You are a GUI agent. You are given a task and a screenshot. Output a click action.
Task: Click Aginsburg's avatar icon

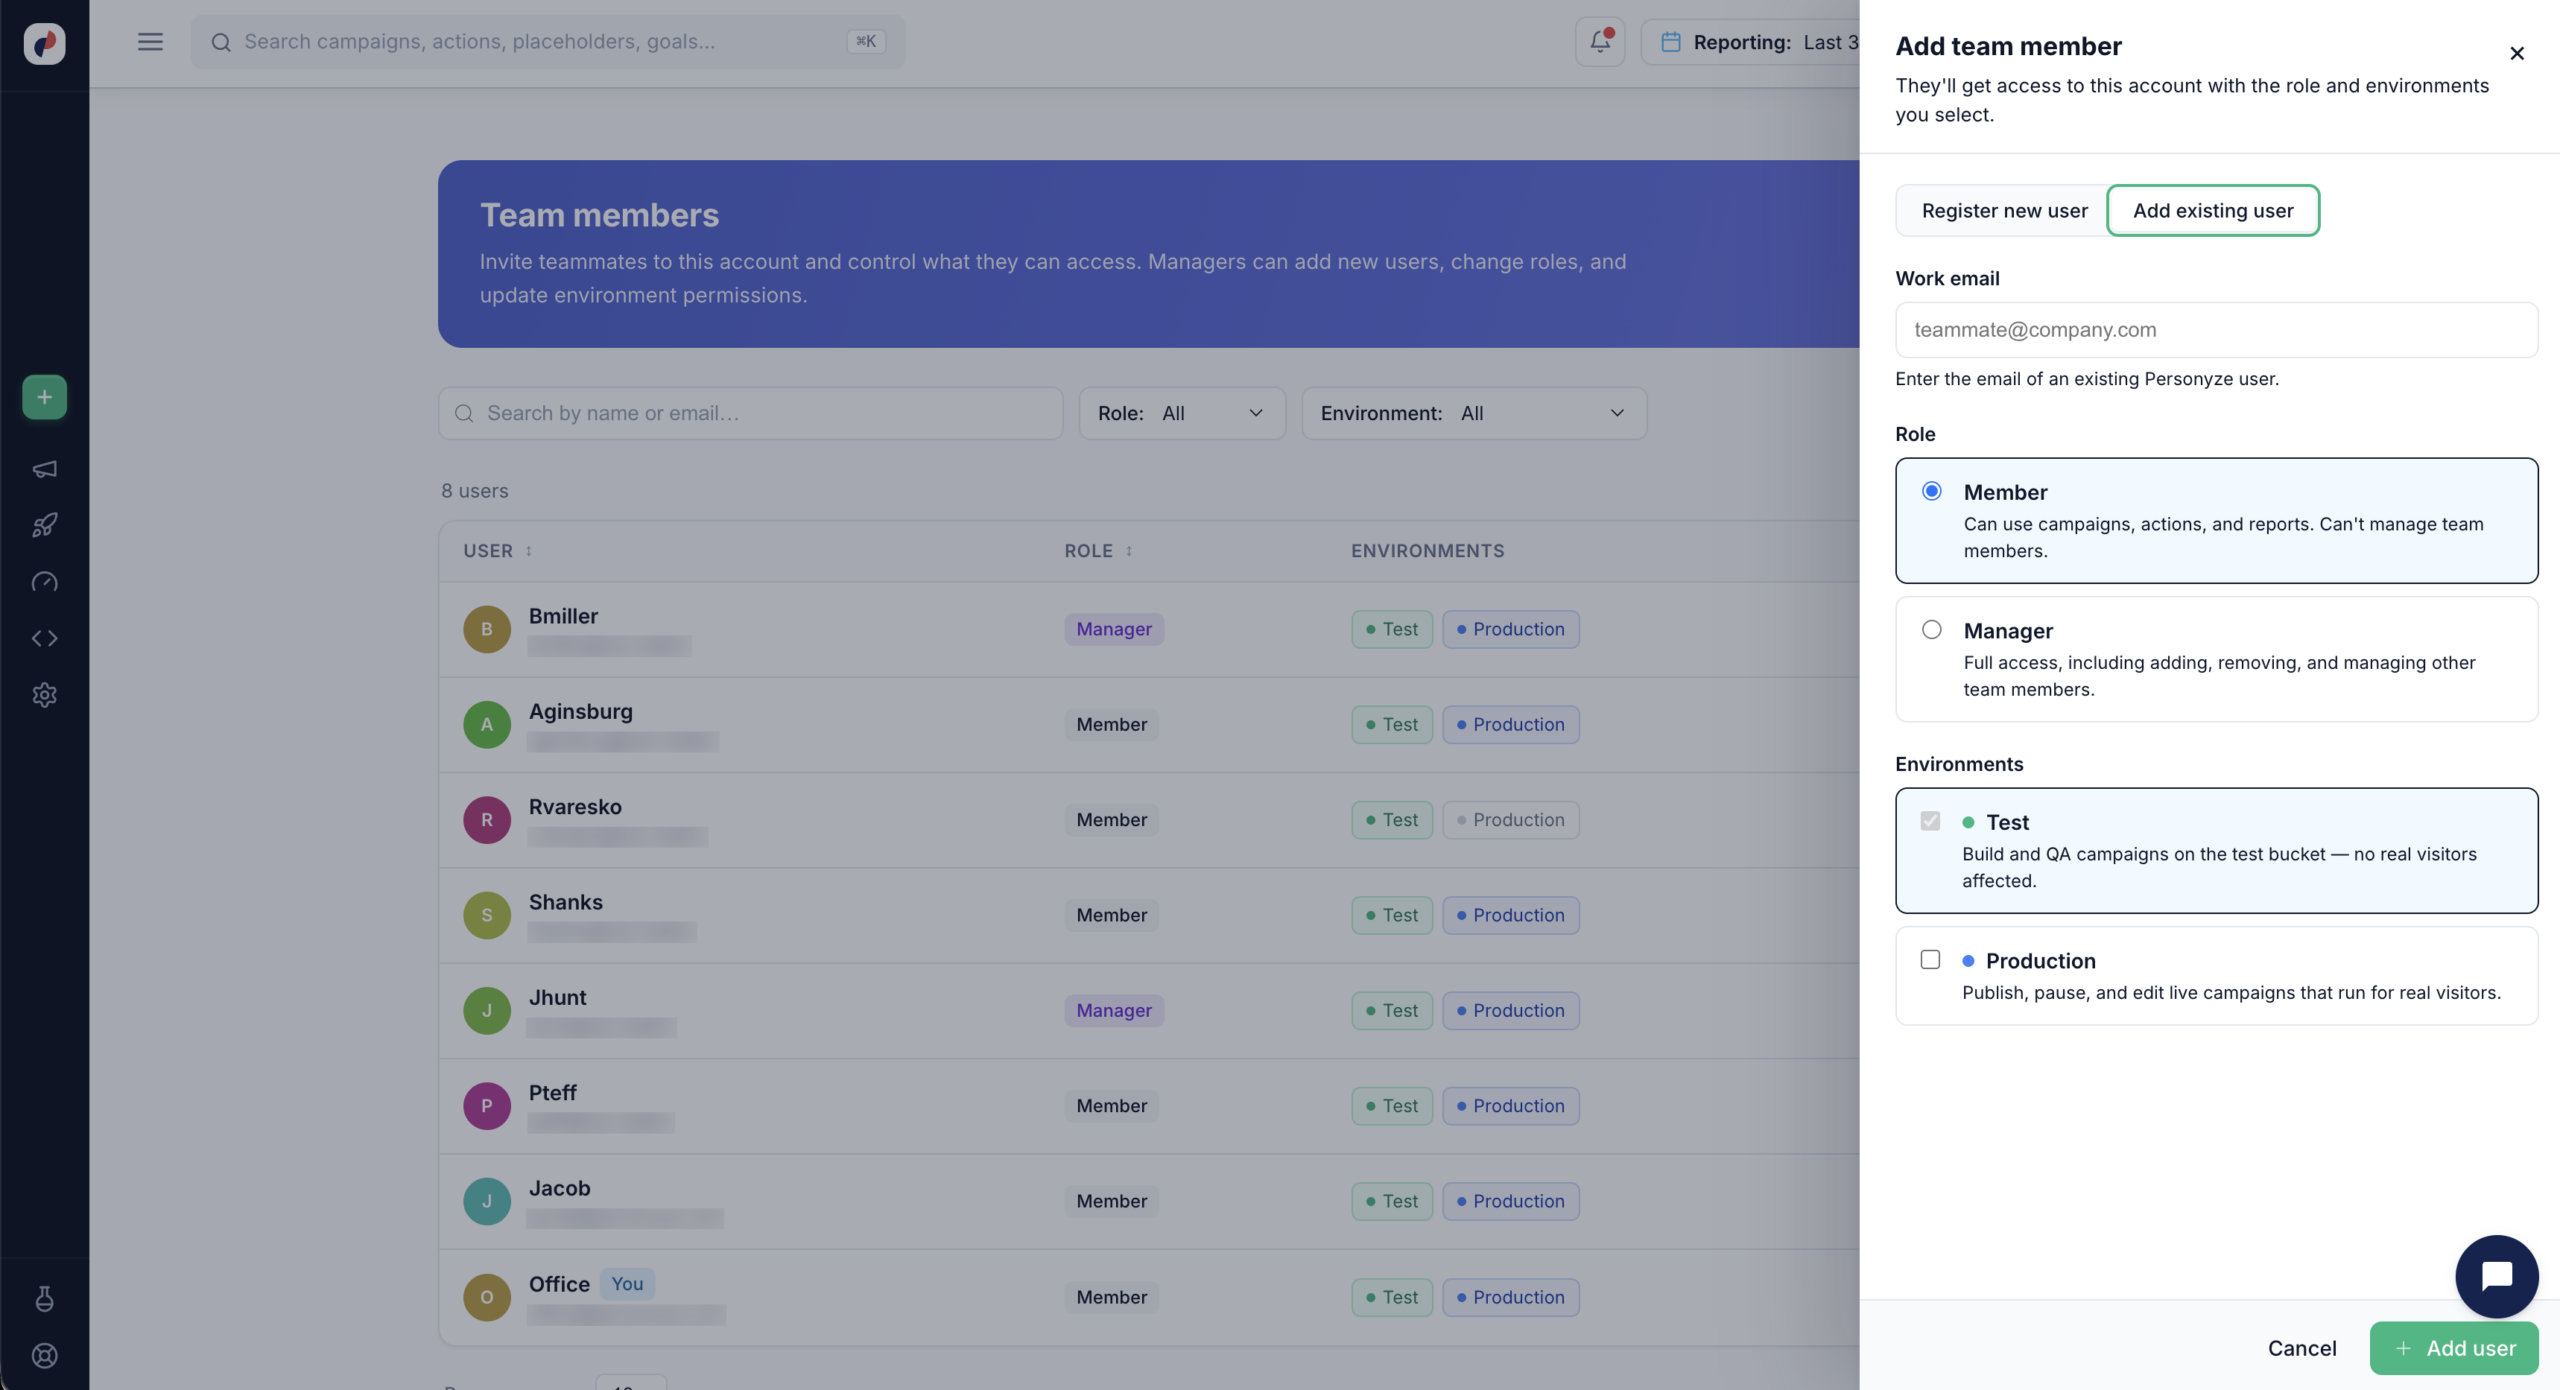487,724
